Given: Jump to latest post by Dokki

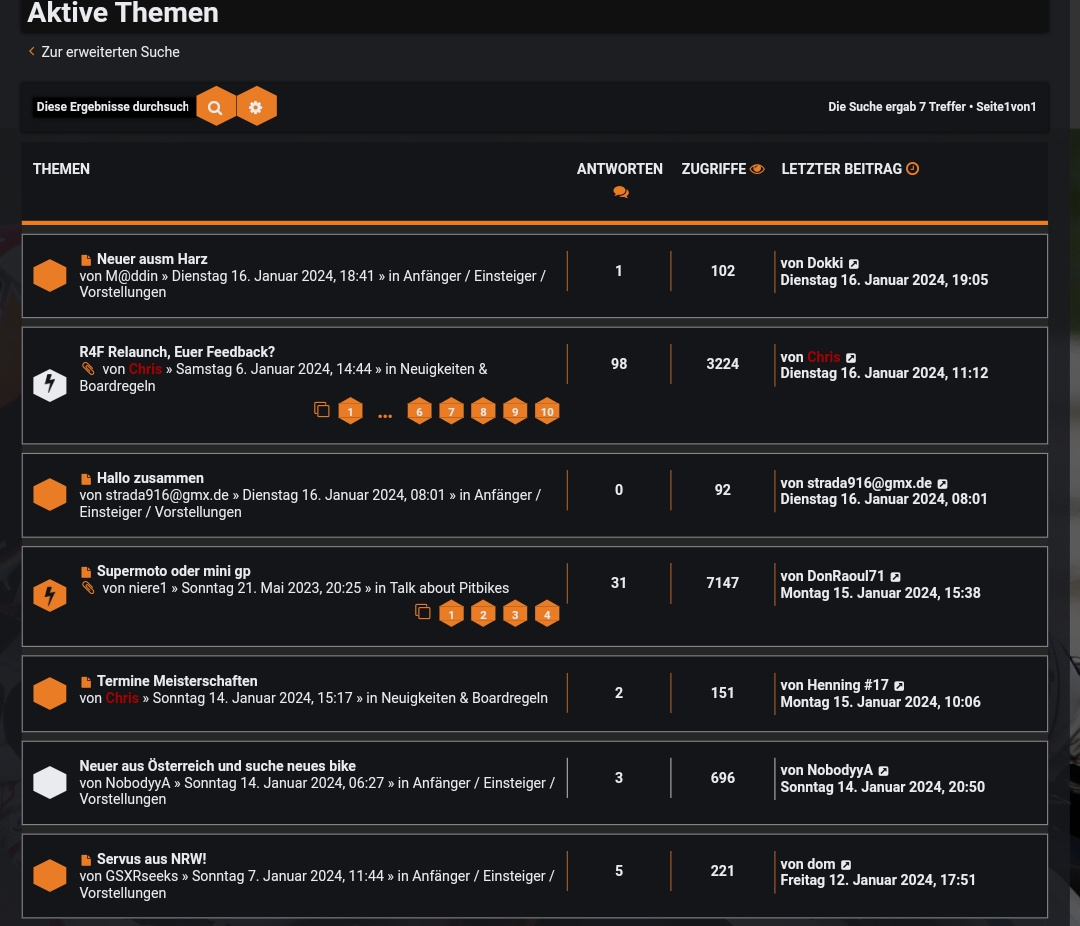Looking at the screenshot, I should (854, 264).
